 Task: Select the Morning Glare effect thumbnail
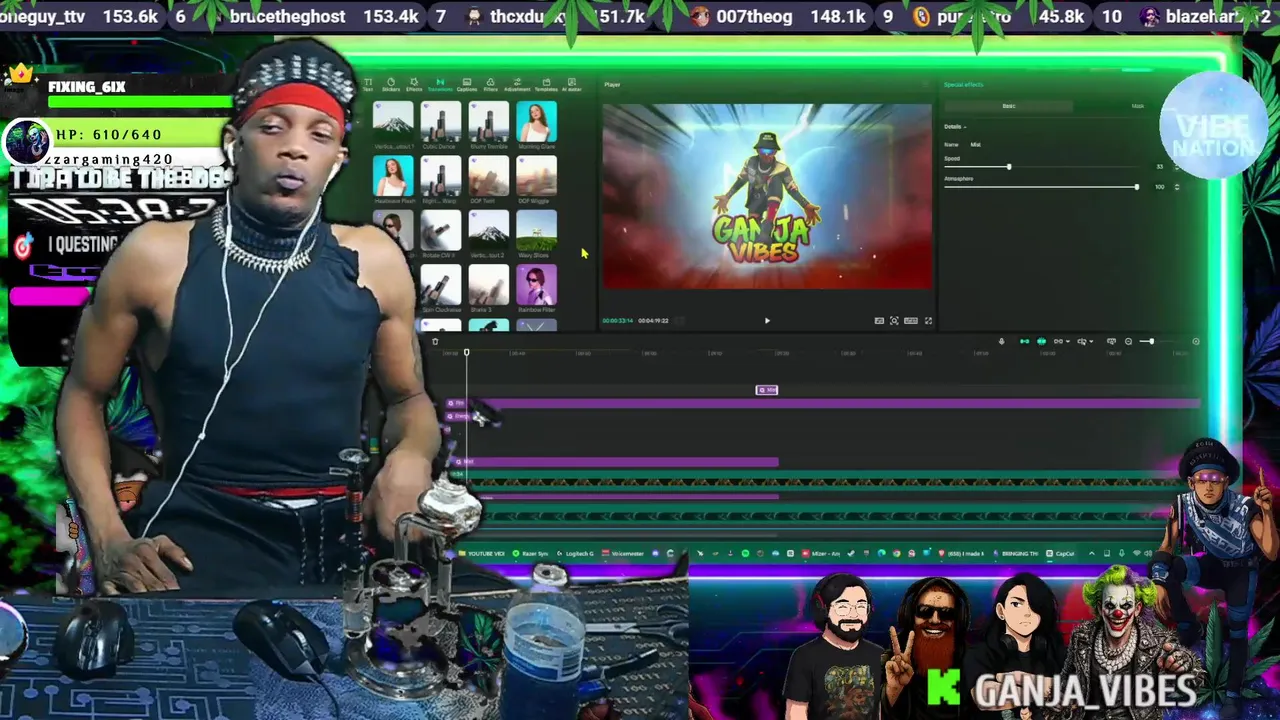(x=537, y=121)
